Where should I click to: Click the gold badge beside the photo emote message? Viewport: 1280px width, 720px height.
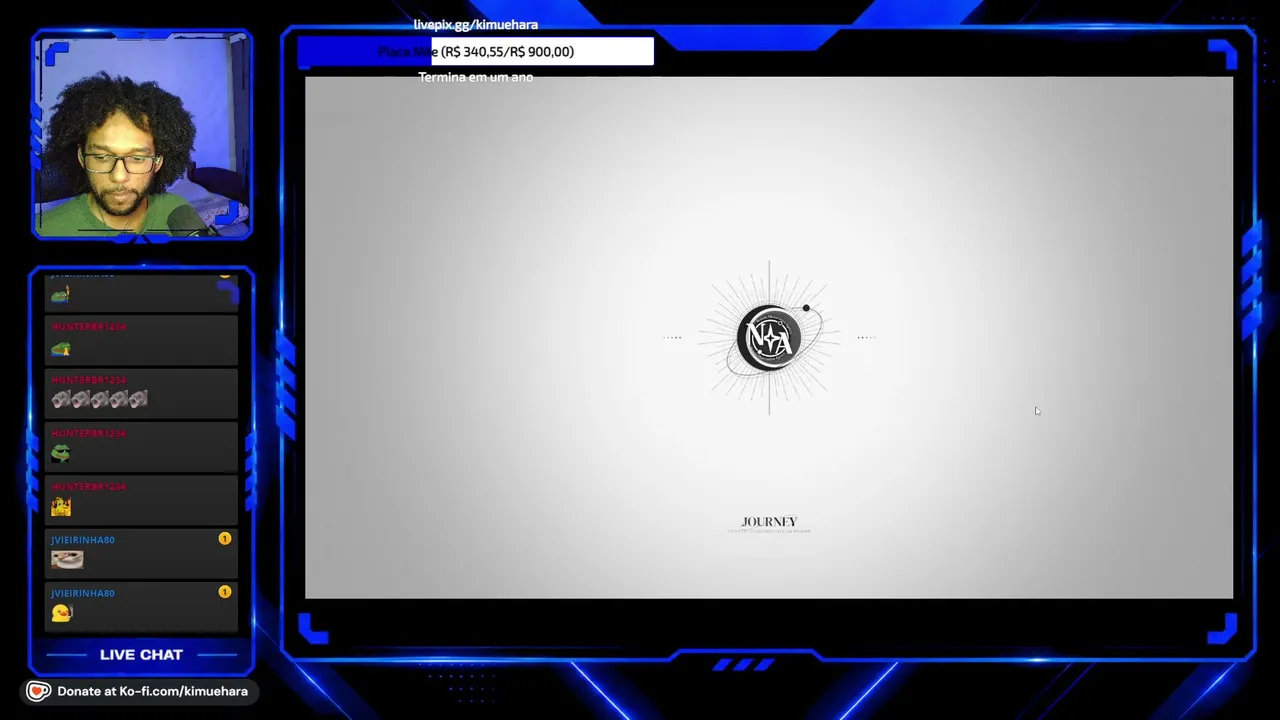click(225, 539)
